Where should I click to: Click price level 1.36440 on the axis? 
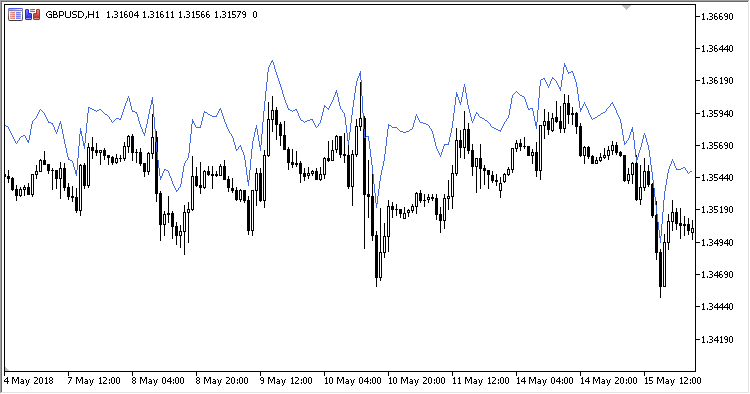[x=717, y=49]
